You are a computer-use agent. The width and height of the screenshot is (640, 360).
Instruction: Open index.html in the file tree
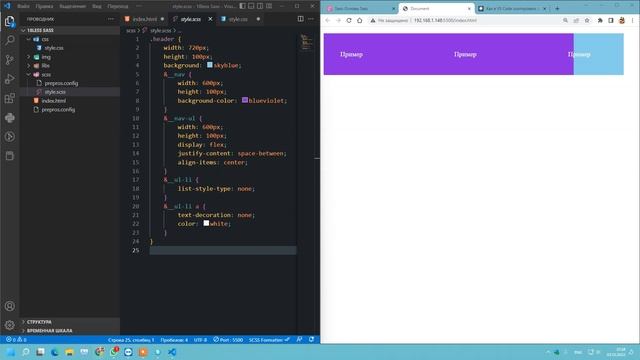53,101
